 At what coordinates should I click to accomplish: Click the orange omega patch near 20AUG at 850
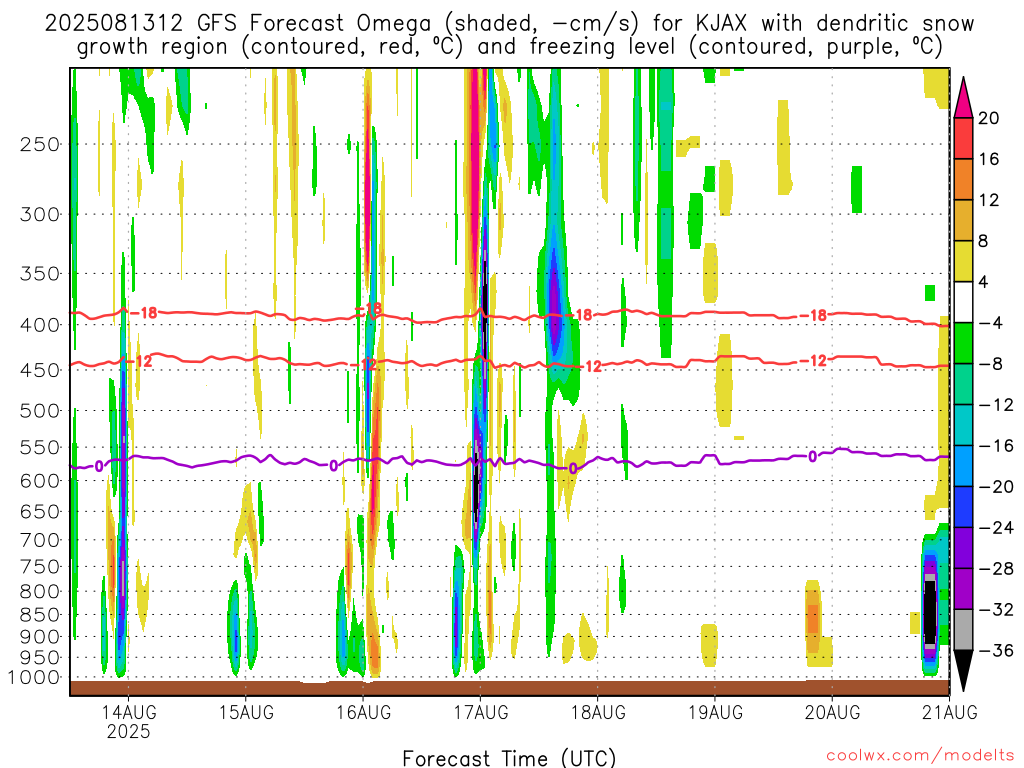(x=812, y=618)
